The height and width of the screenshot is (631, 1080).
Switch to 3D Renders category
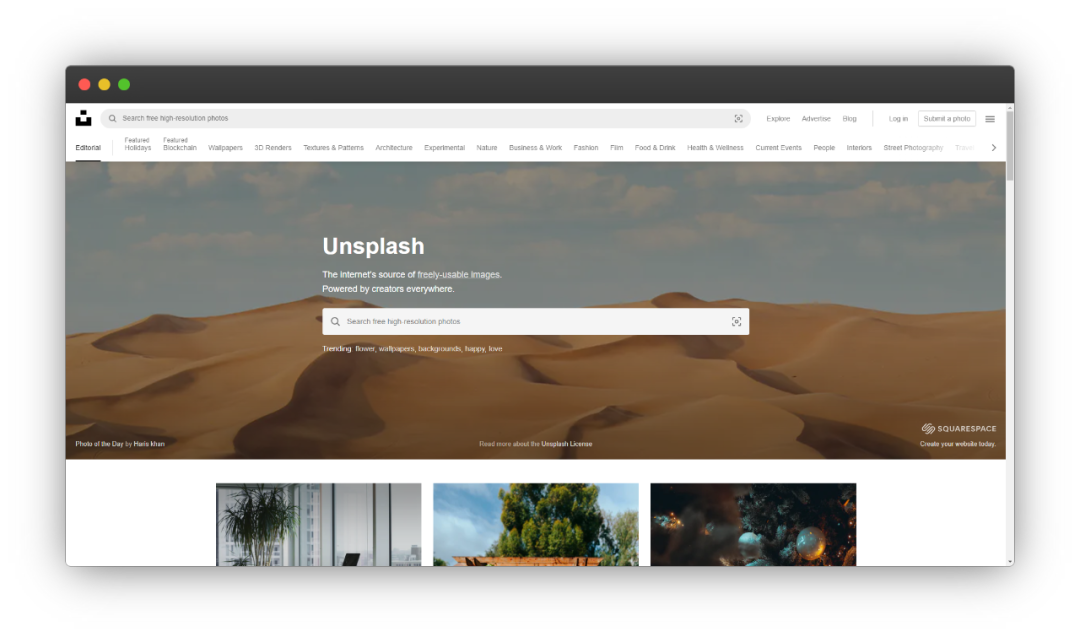click(x=273, y=147)
